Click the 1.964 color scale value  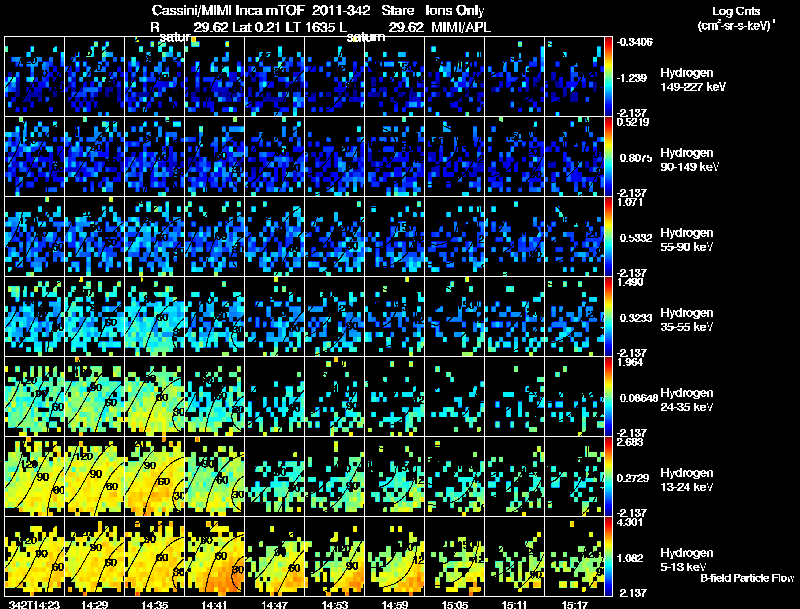pyautogui.click(x=630, y=362)
